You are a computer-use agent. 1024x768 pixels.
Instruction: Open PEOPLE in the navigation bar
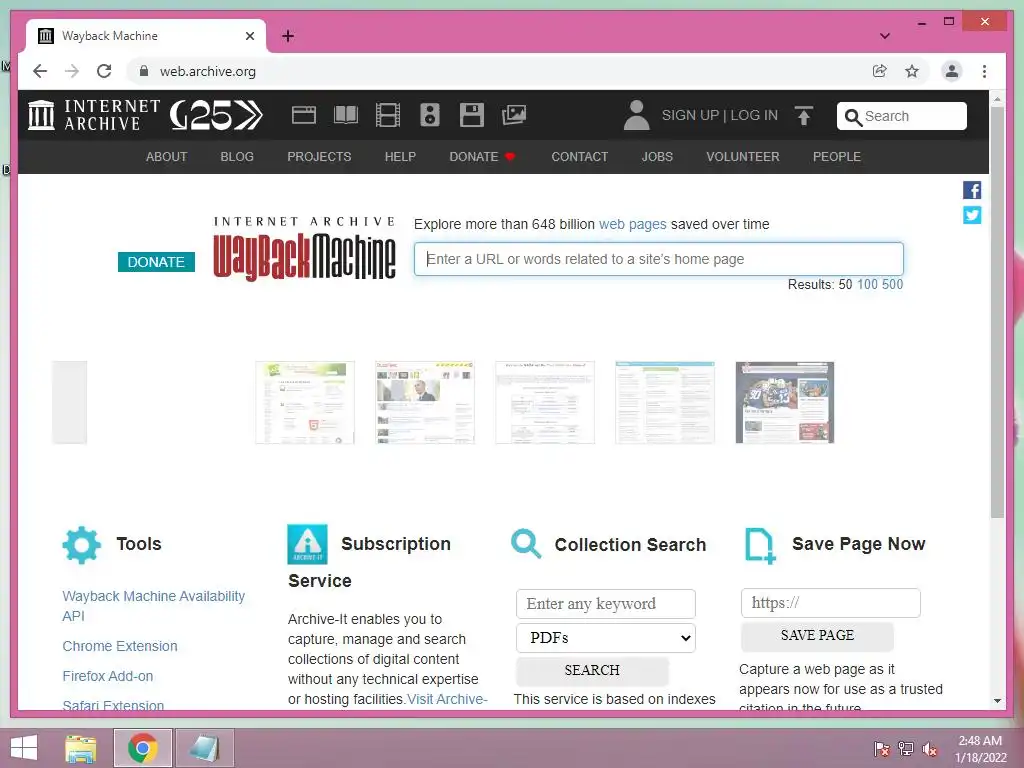(x=837, y=157)
